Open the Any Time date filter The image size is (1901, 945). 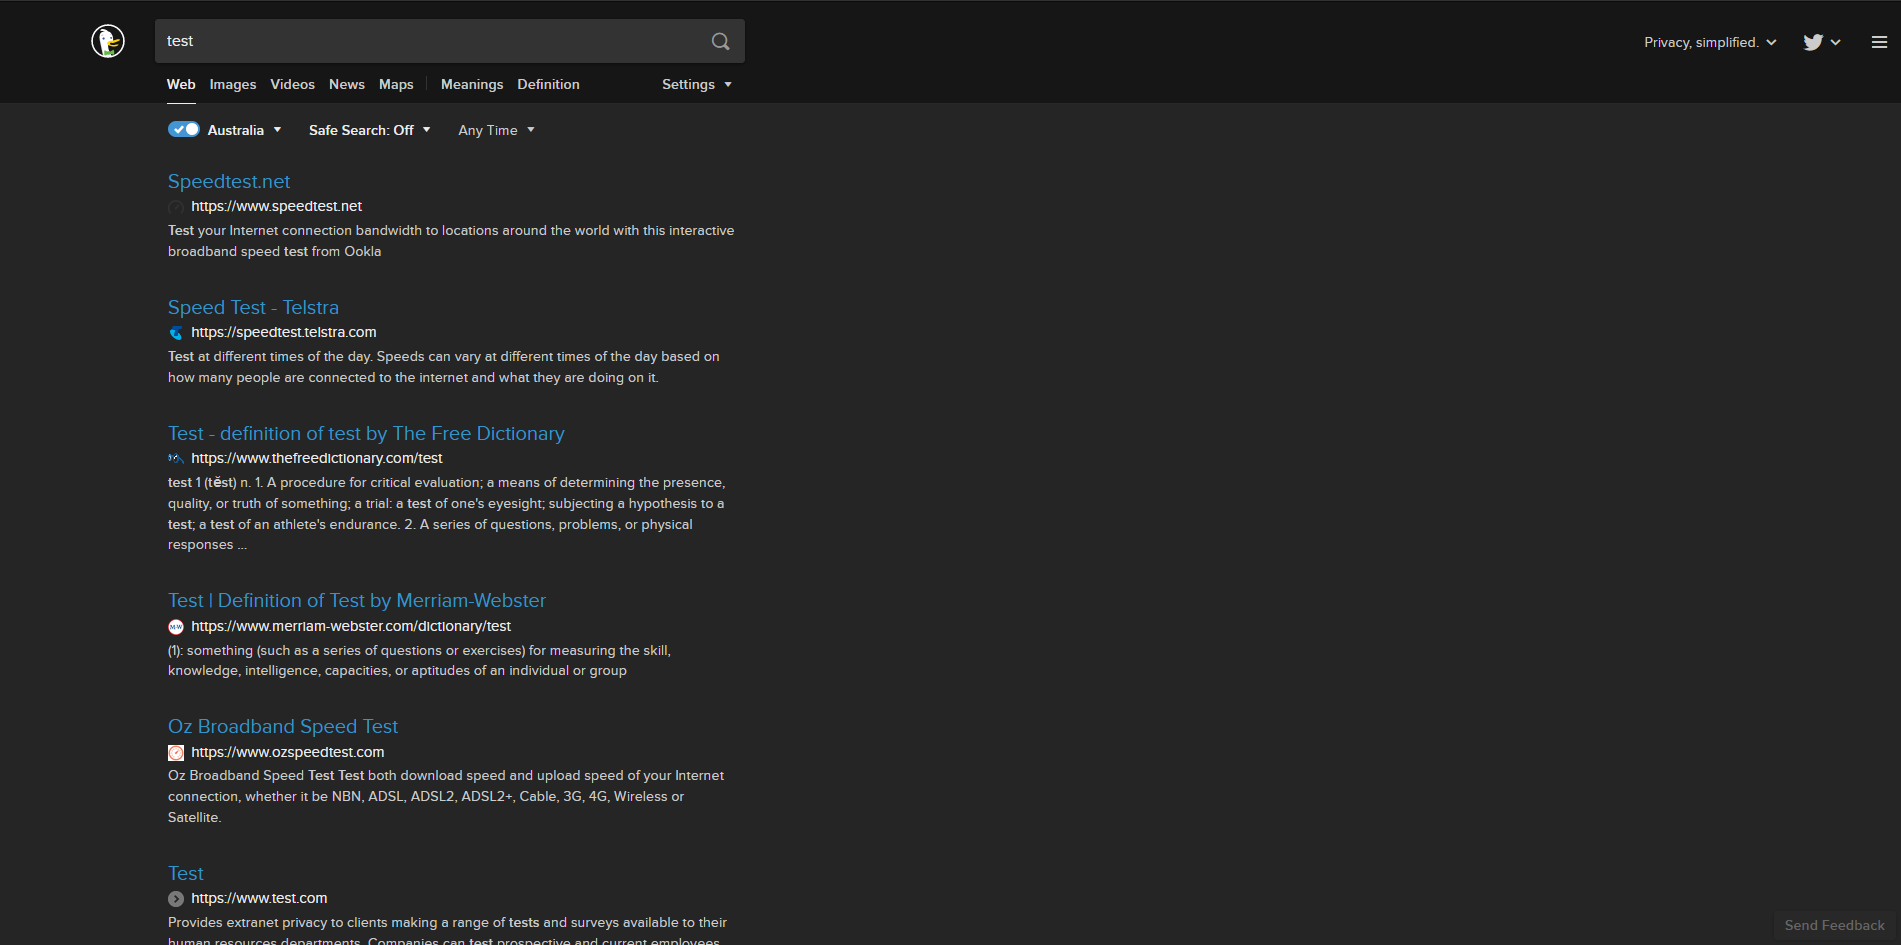495,130
